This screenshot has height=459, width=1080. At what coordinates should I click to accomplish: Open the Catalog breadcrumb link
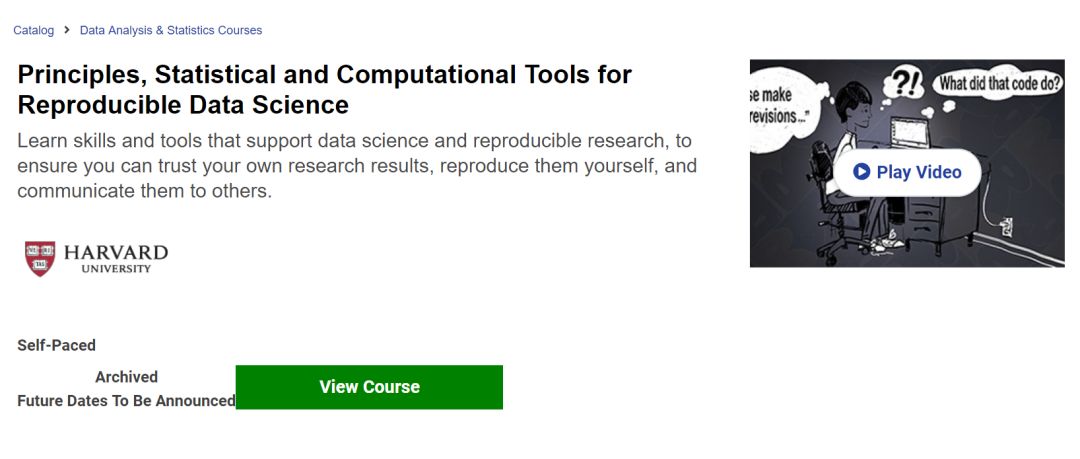point(33,30)
